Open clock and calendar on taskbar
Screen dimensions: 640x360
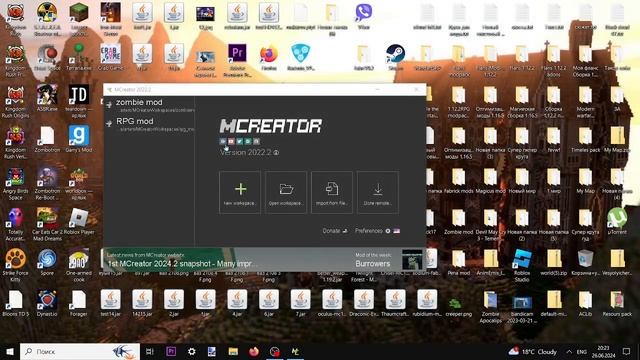click(603, 351)
